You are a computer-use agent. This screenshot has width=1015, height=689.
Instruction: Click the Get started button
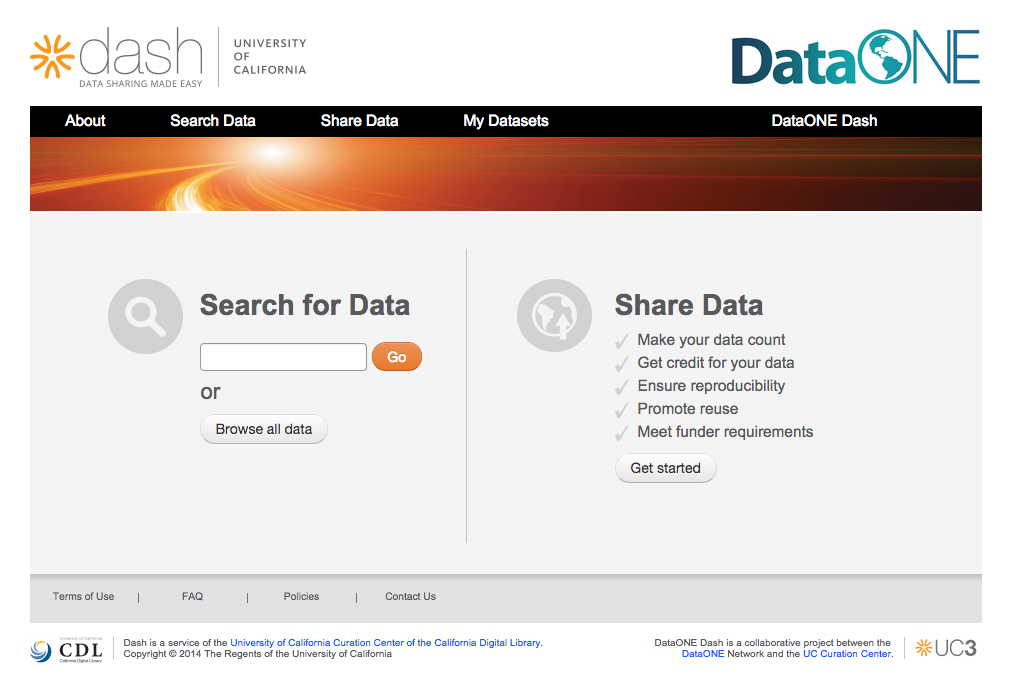665,468
